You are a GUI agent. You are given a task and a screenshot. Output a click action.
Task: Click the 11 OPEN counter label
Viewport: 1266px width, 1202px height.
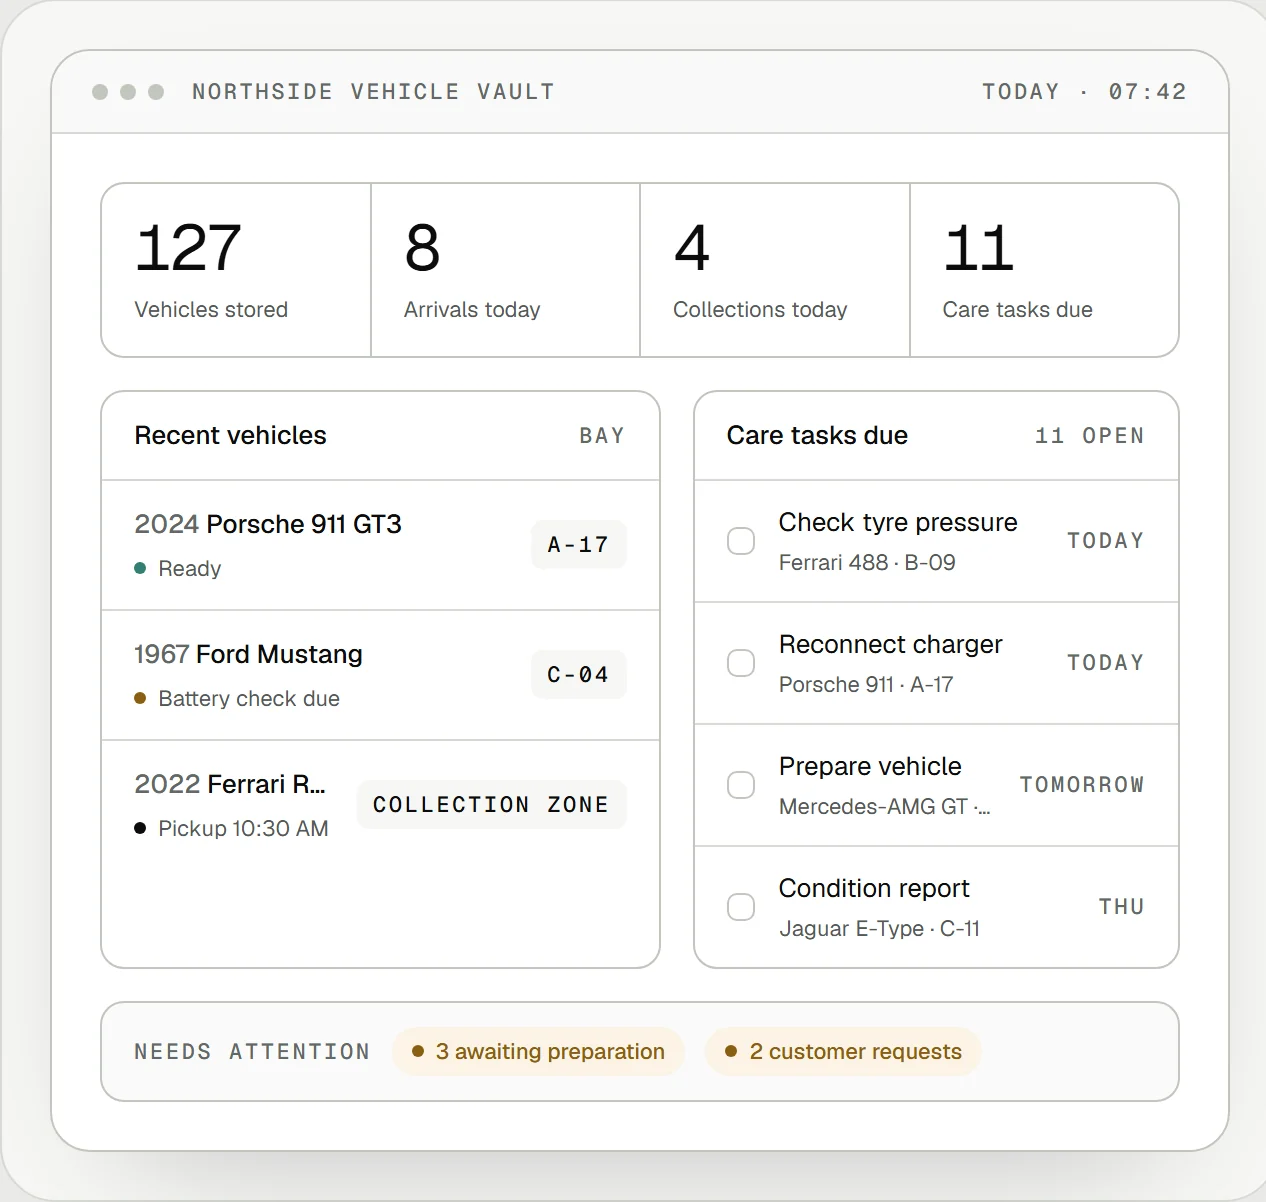1090,436
